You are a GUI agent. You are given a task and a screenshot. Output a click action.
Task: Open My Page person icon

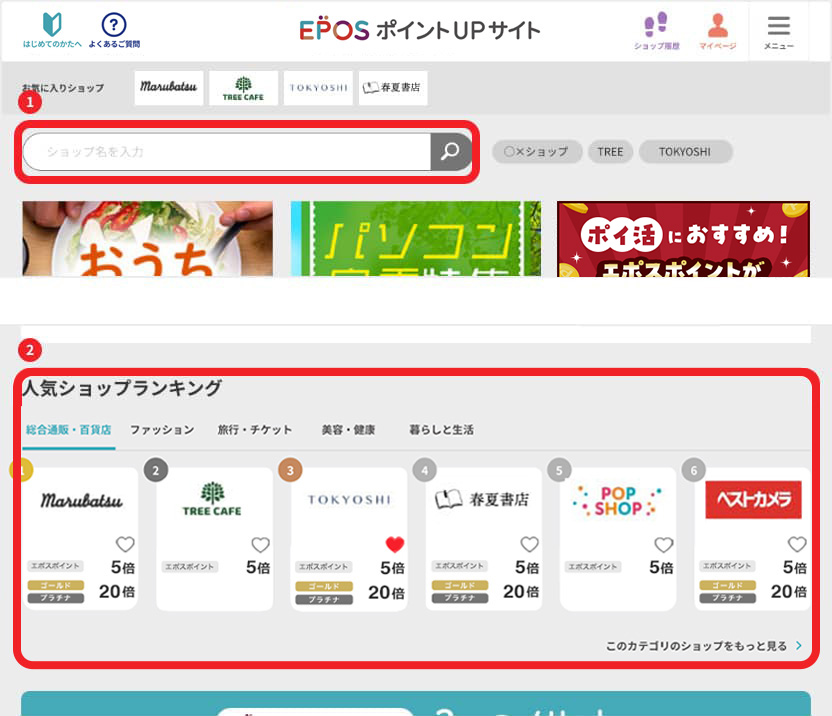(x=717, y=25)
